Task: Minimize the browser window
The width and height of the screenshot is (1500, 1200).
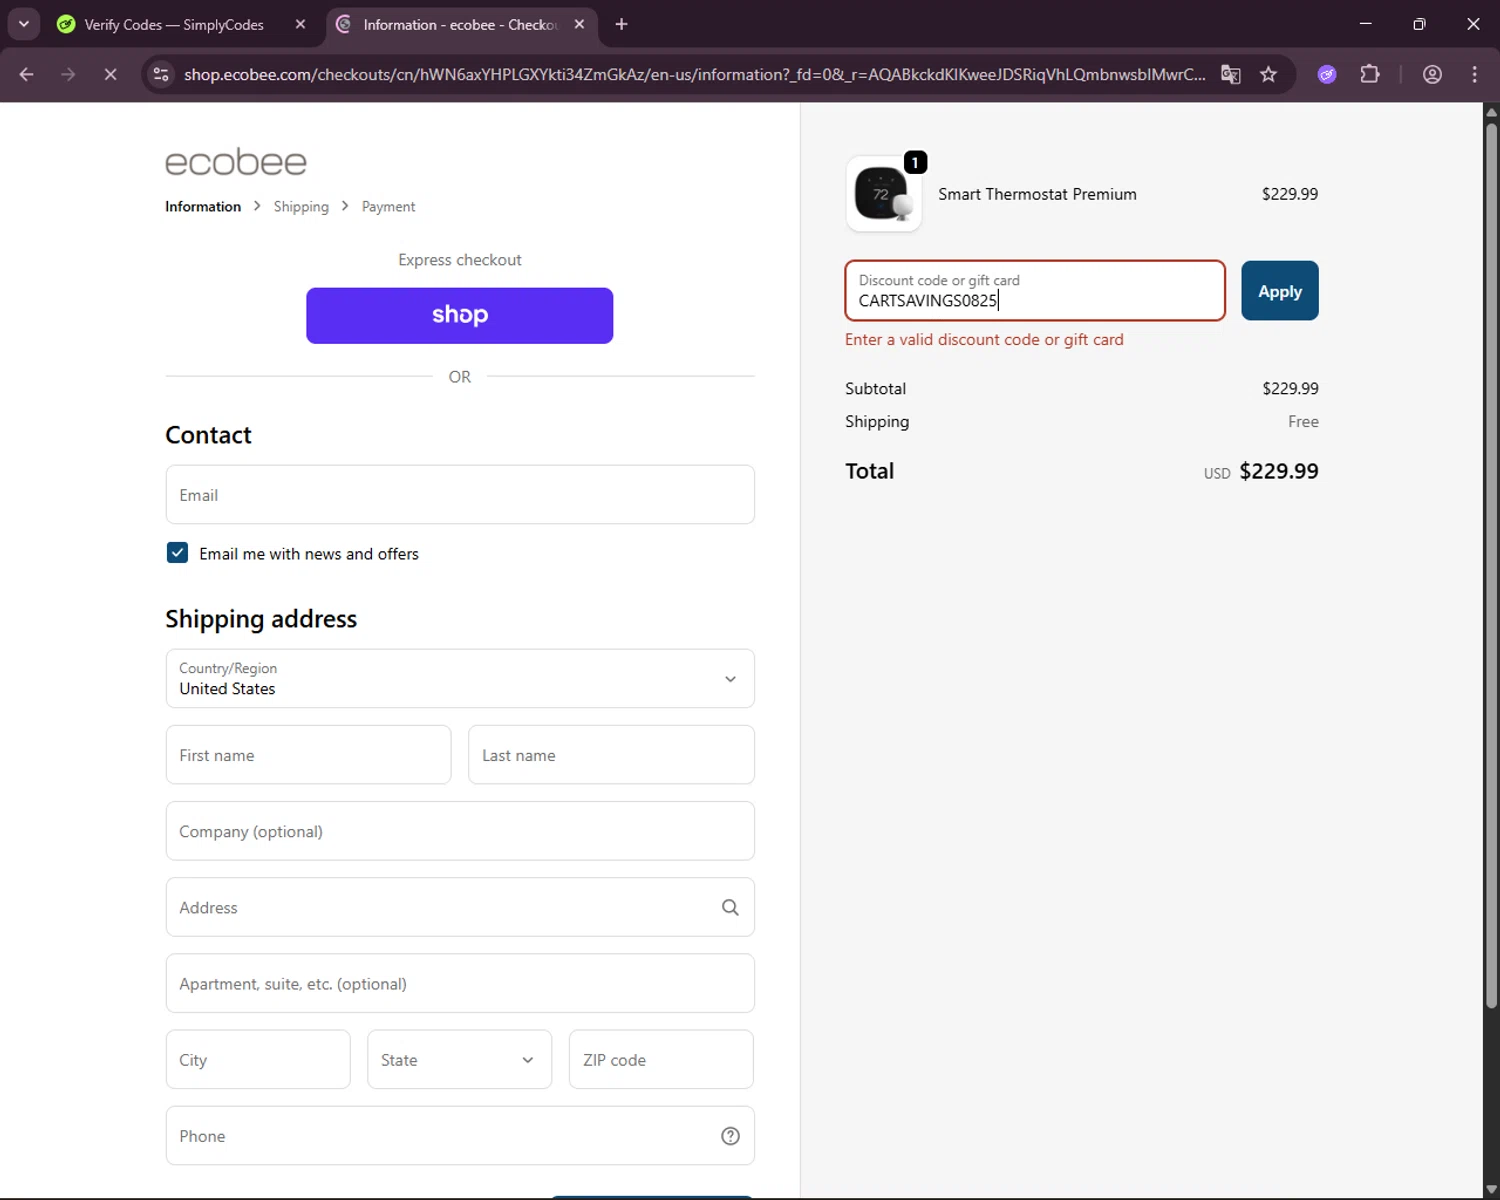Action: pos(1365,24)
